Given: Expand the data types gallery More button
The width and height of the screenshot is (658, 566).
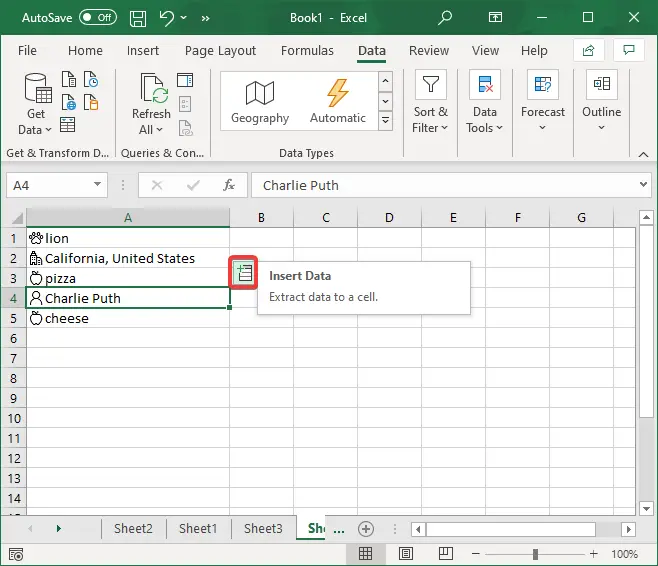Looking at the screenshot, I should pyautogui.click(x=385, y=121).
